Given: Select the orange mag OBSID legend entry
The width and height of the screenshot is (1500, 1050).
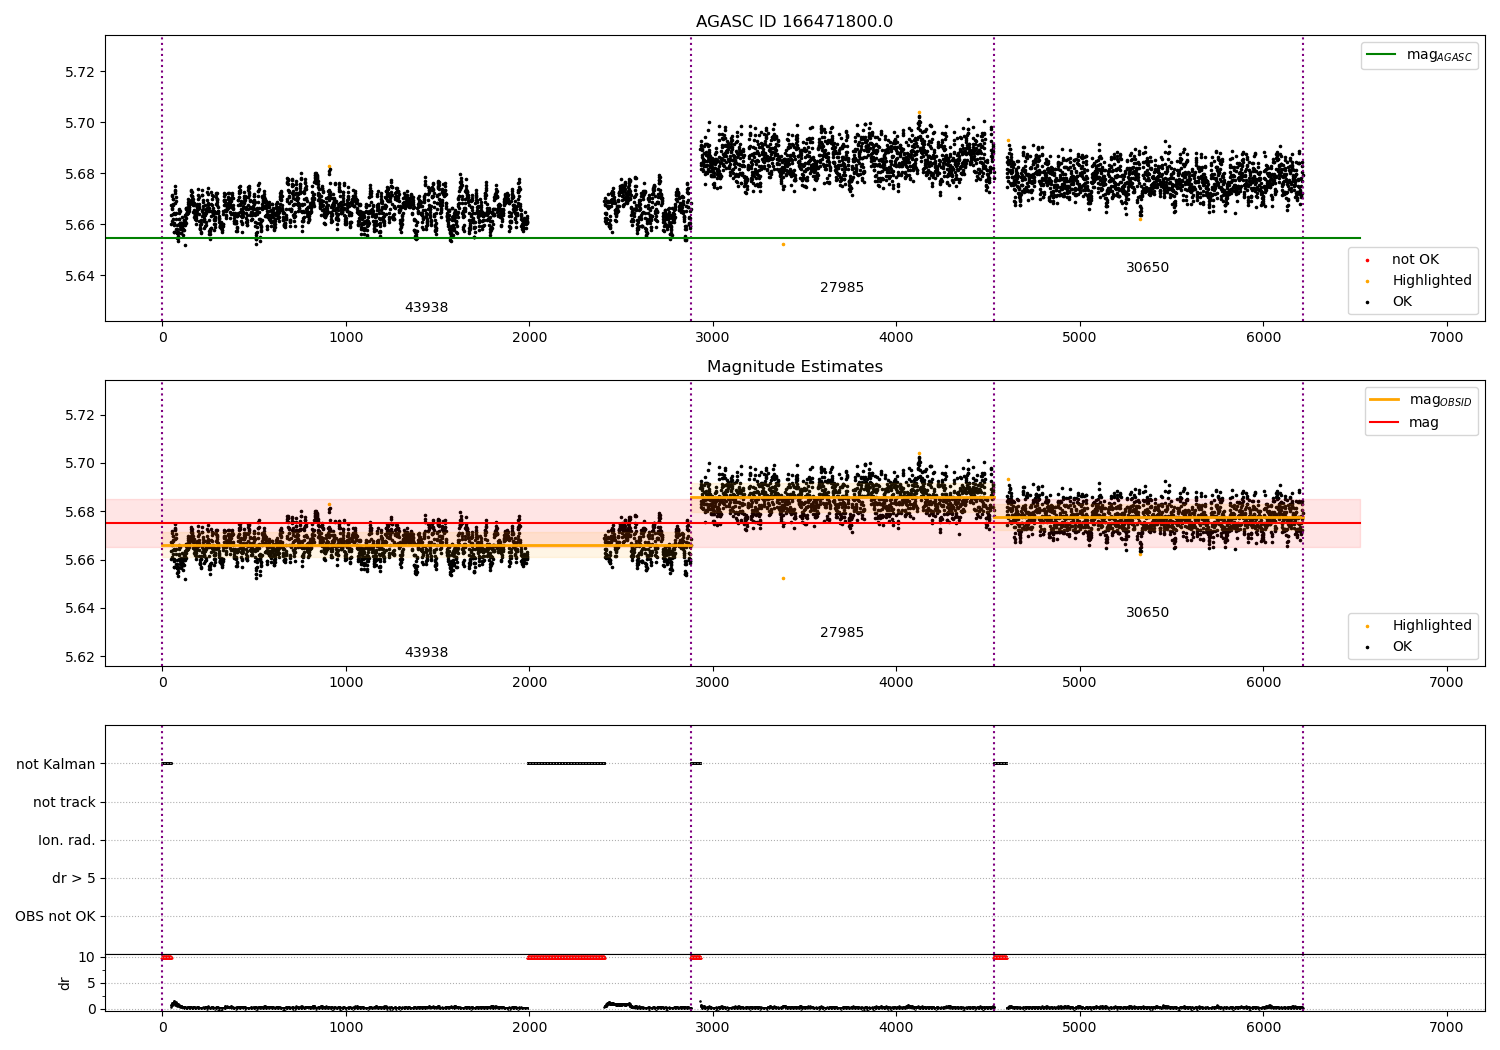Looking at the screenshot, I should [1420, 400].
